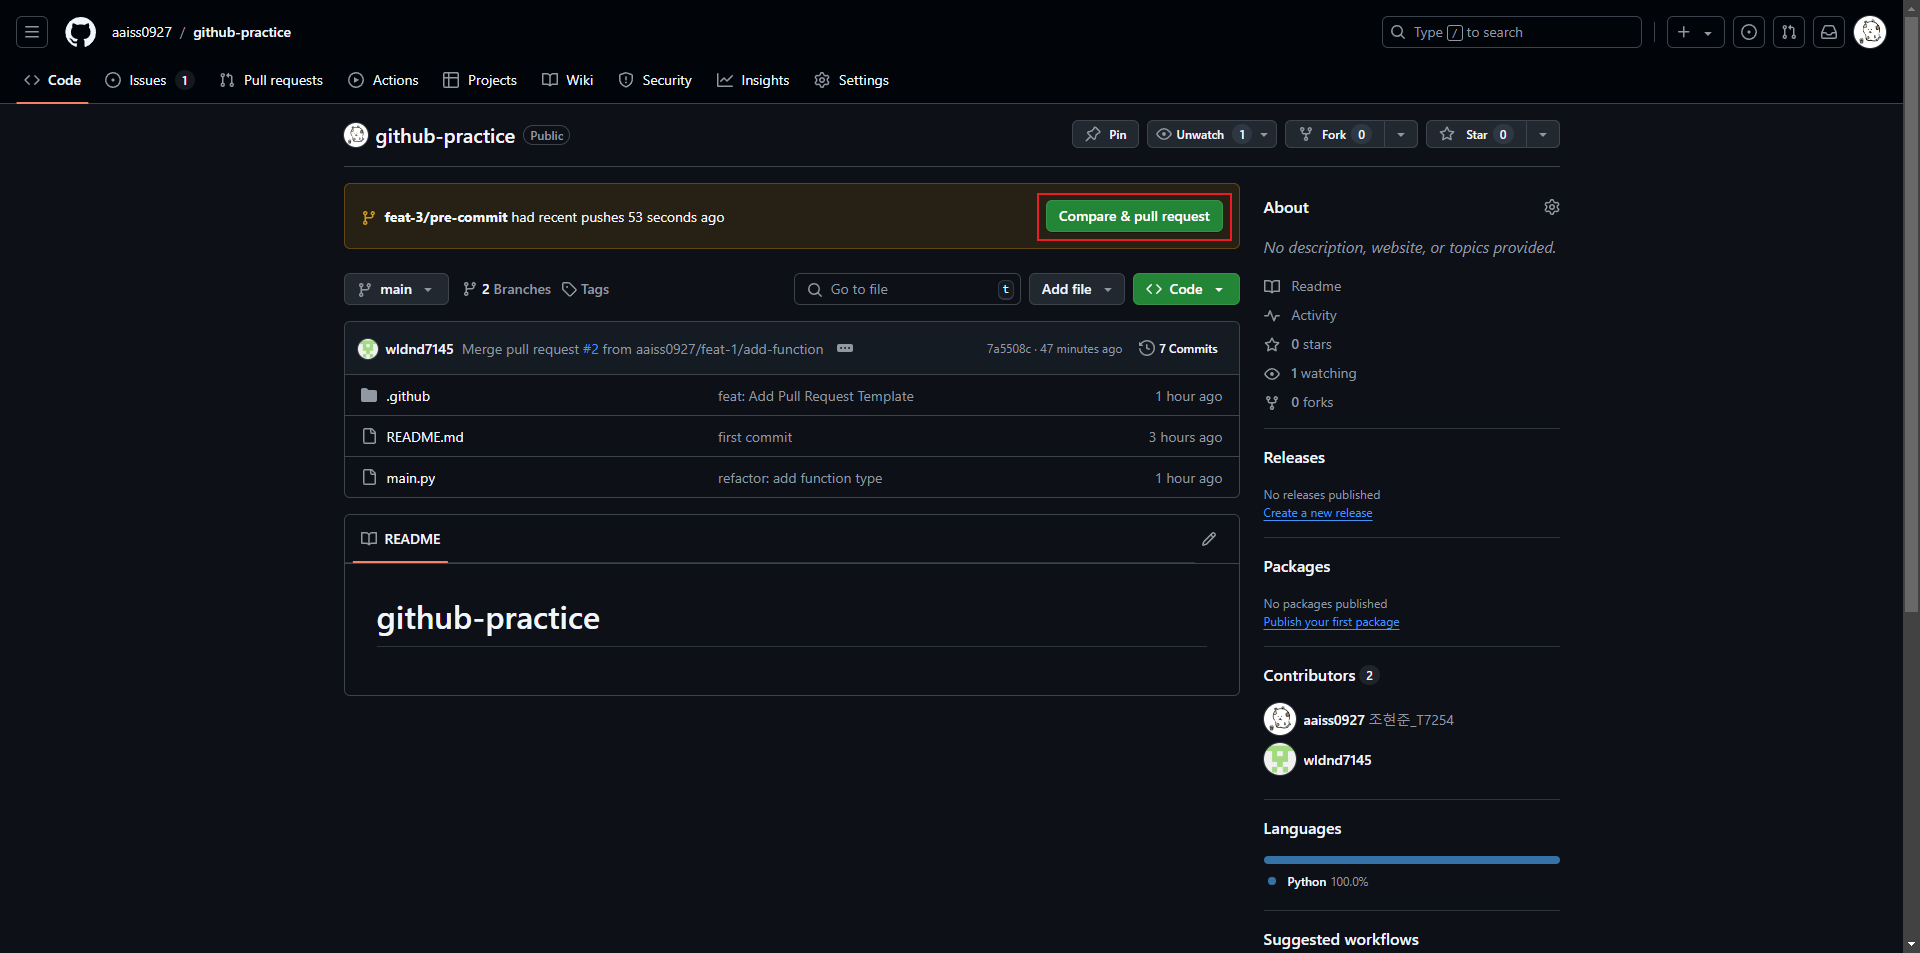Open commit 'refactor: add function type'

point(800,478)
